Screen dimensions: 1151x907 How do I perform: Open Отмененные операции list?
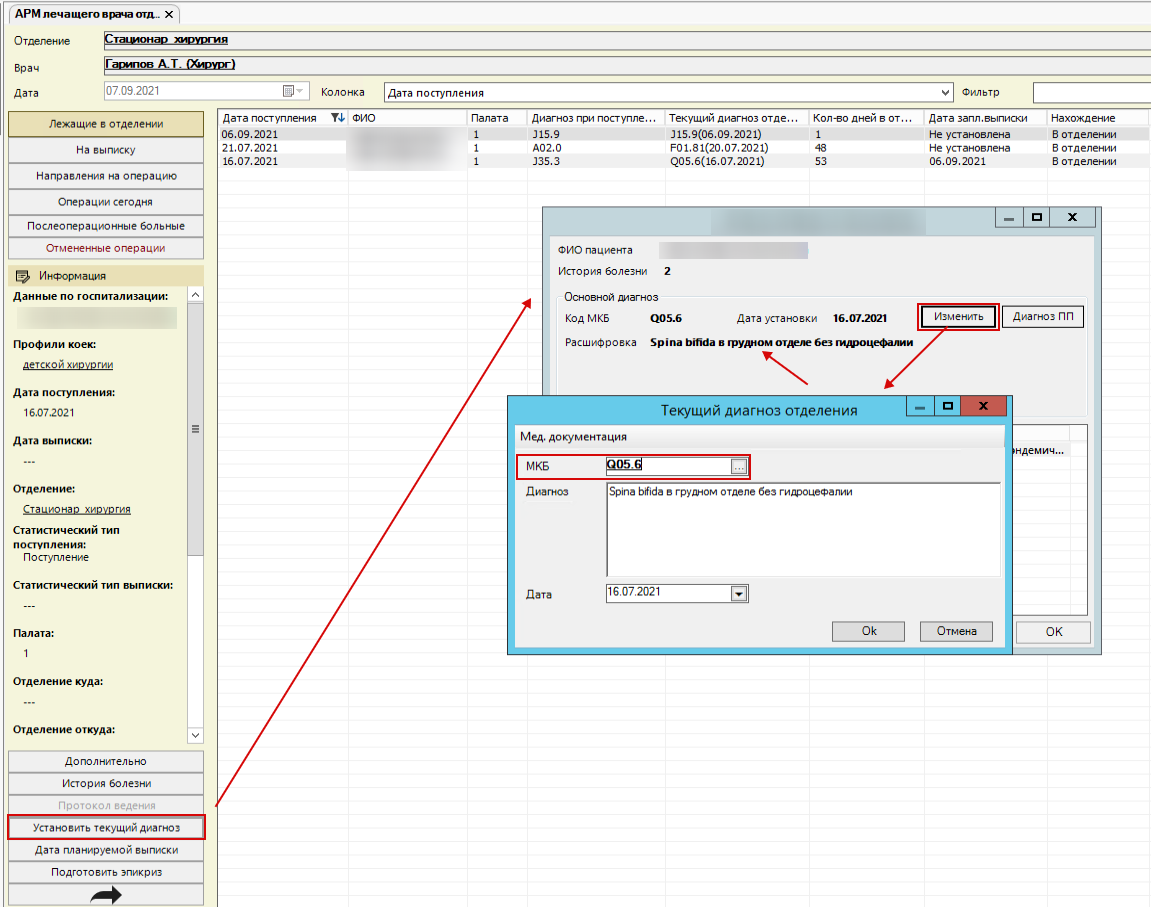pyautogui.click(x=106, y=248)
